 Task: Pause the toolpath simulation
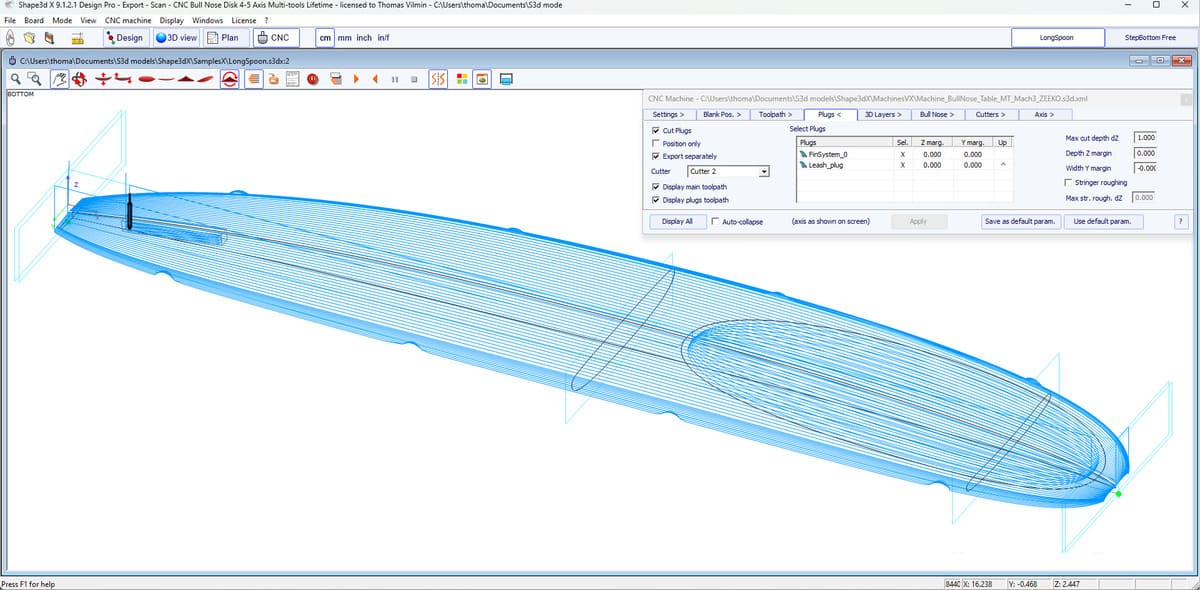point(395,78)
